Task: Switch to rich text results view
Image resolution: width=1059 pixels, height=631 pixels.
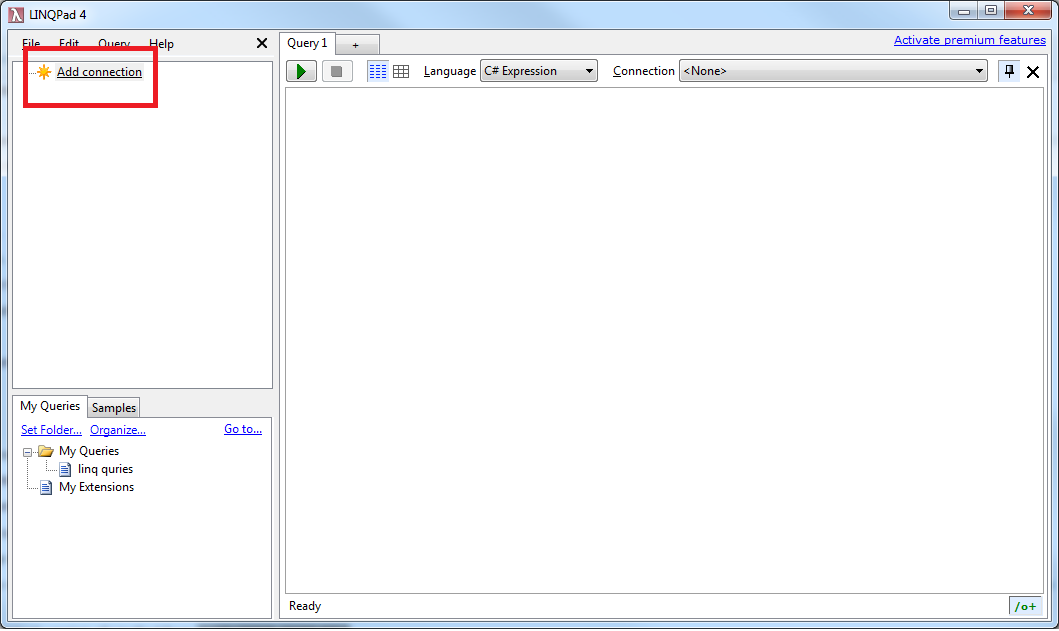Action: 378,72
